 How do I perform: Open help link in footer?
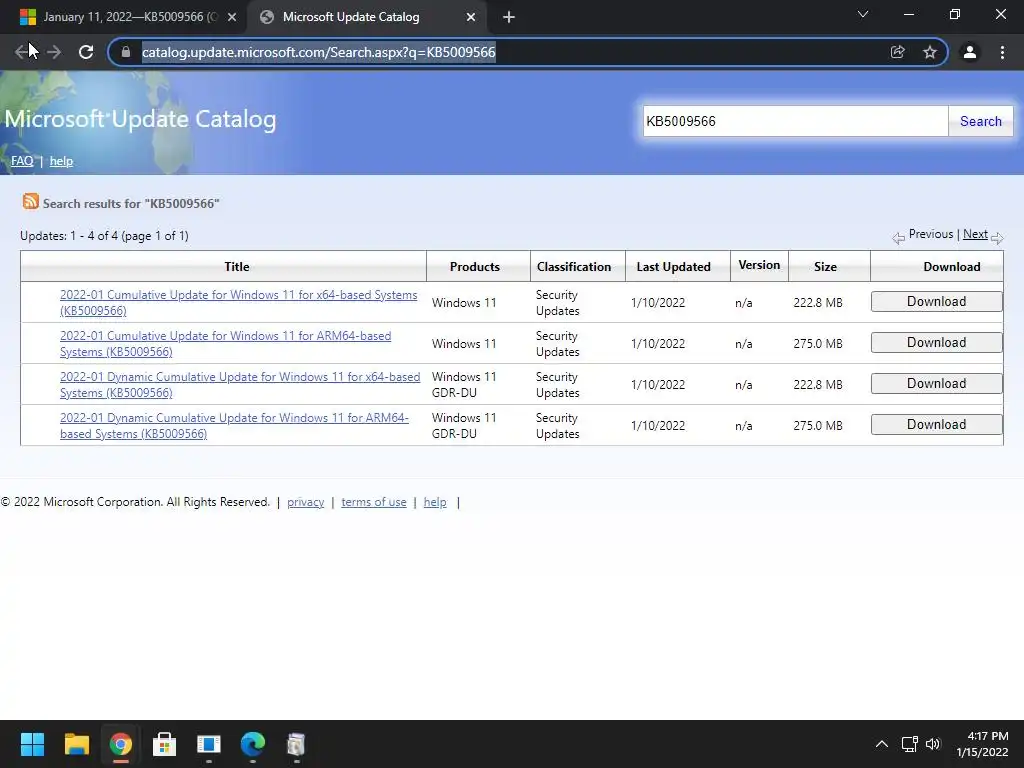click(435, 502)
